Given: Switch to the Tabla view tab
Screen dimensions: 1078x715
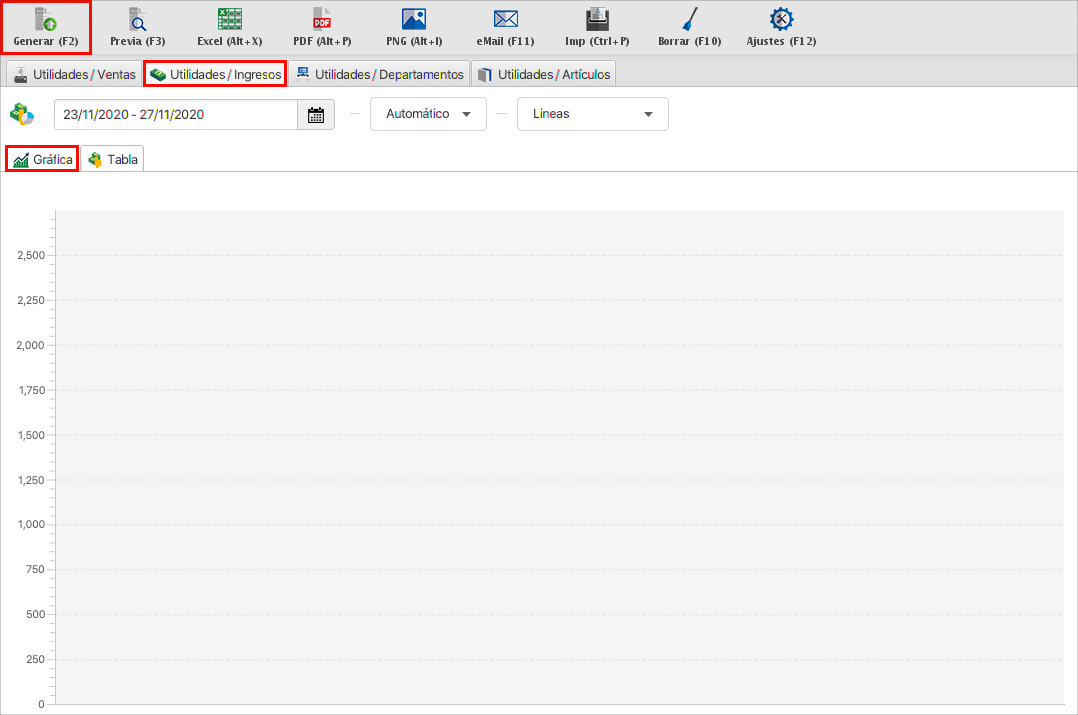Looking at the screenshot, I should [112, 160].
